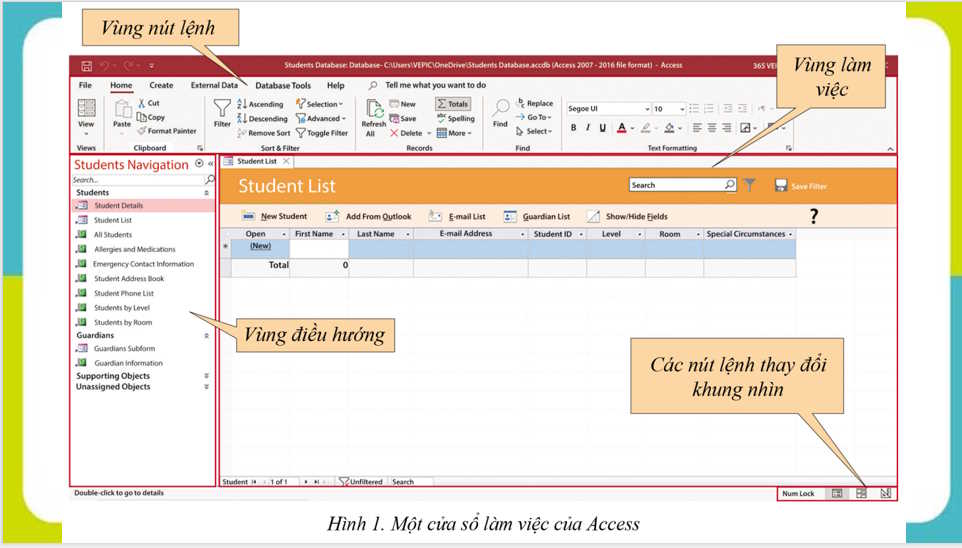Image resolution: width=962 pixels, height=548 pixels.
Task: Click the orange filter icon beside Search
Action: click(x=750, y=185)
